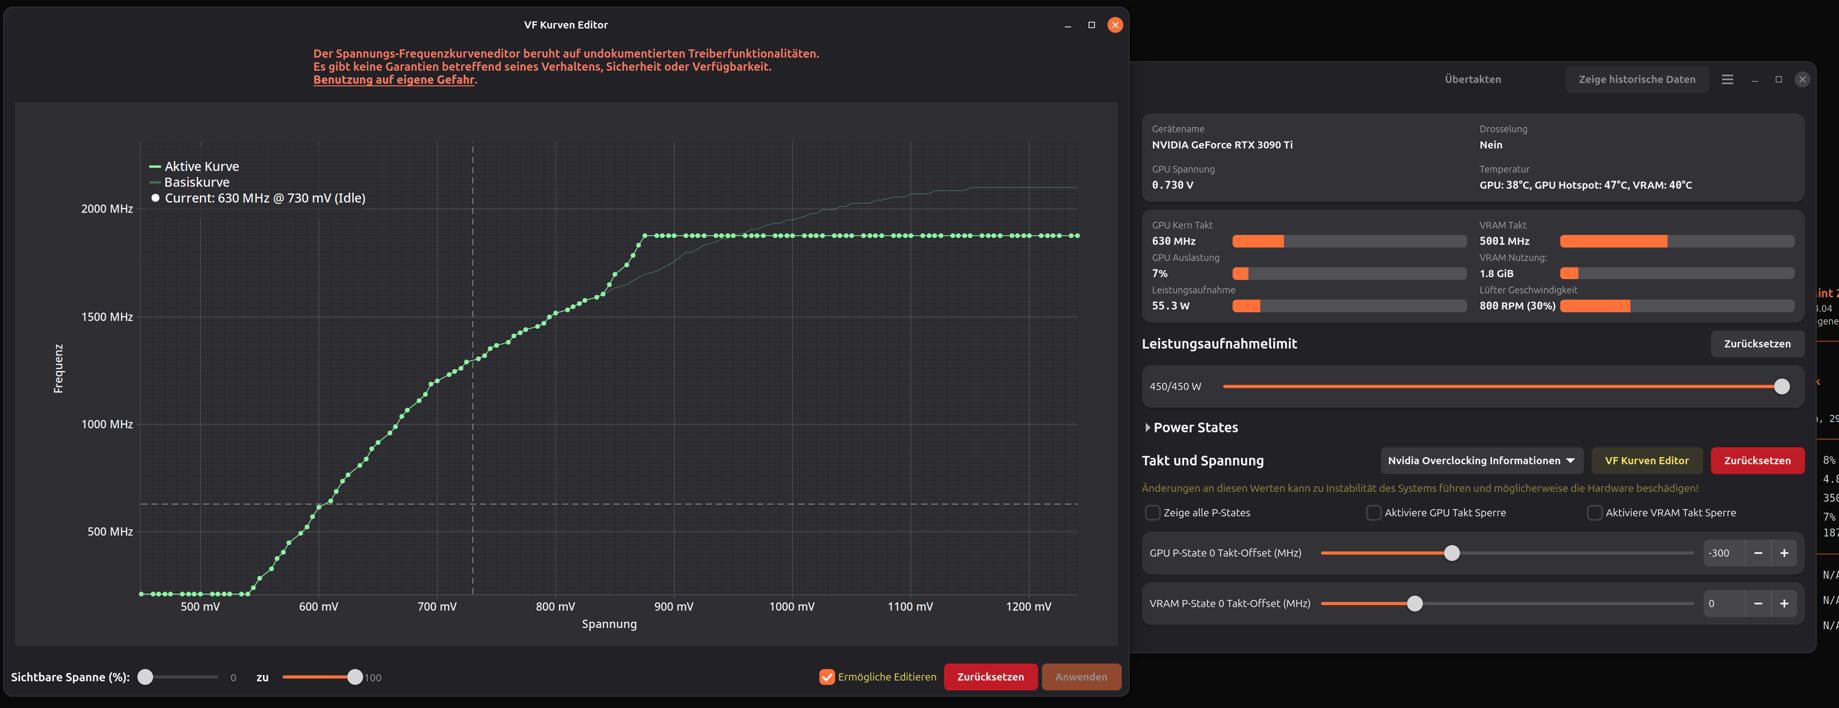Click the VRAM Takt usage bar
Viewport: 1839px width, 708px height.
point(1677,241)
